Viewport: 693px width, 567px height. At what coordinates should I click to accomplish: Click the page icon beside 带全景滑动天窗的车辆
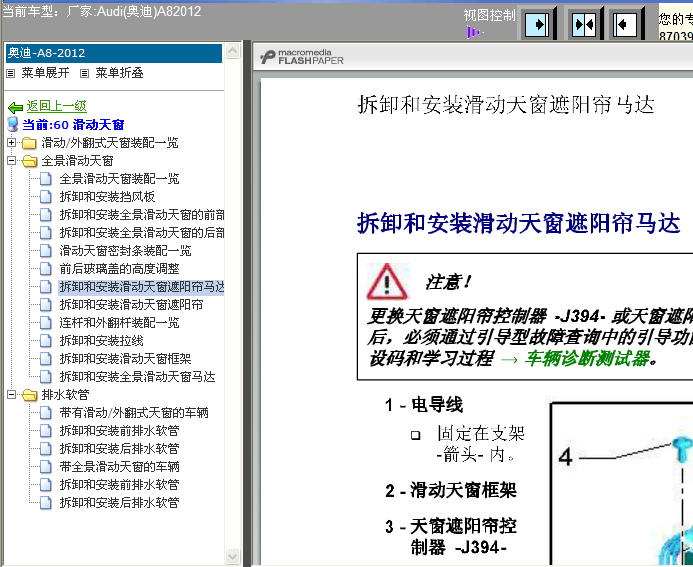coord(46,467)
